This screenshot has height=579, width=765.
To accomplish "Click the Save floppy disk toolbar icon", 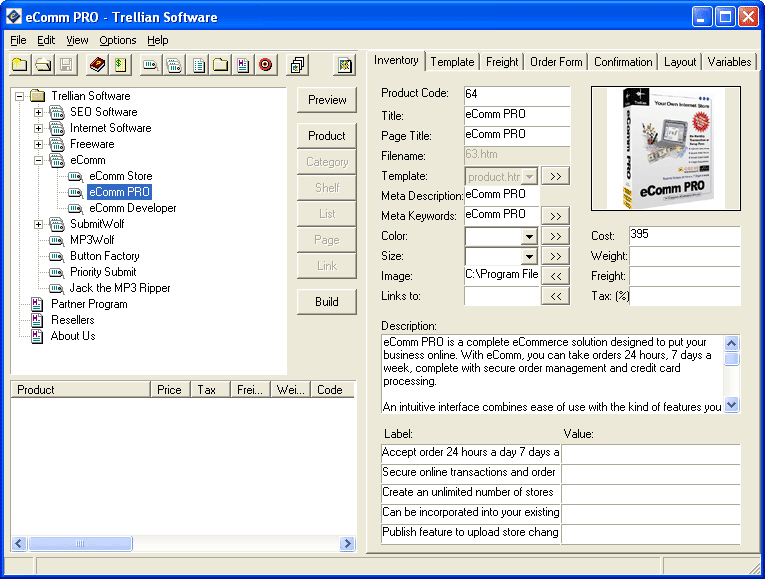I will [67, 64].
